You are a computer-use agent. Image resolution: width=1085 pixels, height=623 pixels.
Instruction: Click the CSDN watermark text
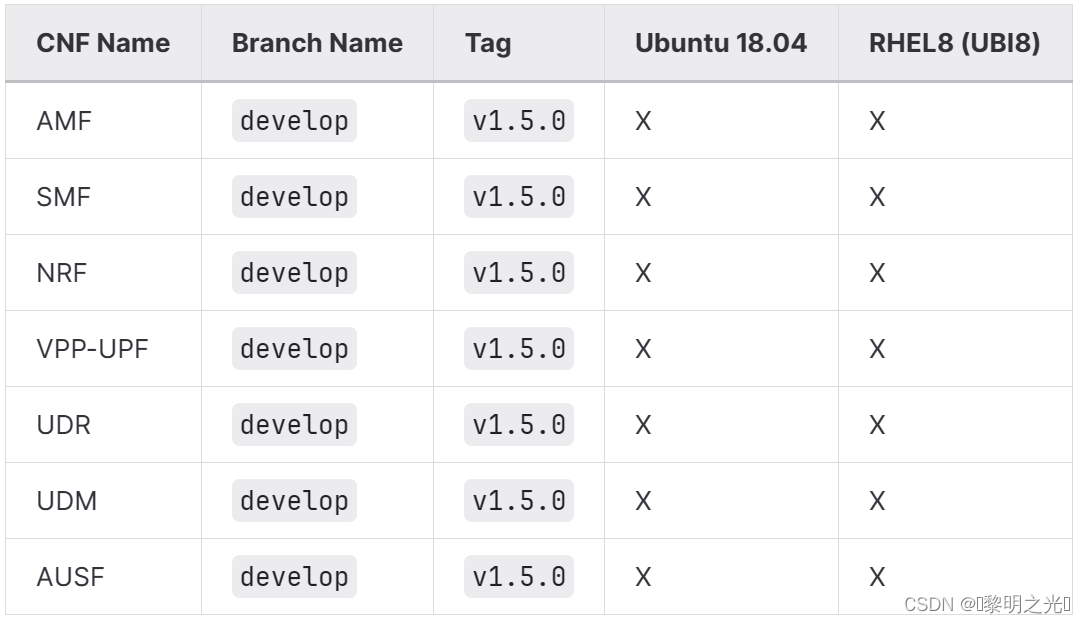pyautogui.click(x=987, y=604)
